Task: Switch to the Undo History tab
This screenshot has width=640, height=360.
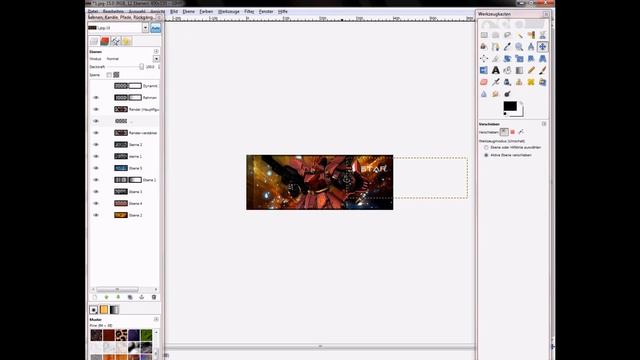Action: point(127,41)
